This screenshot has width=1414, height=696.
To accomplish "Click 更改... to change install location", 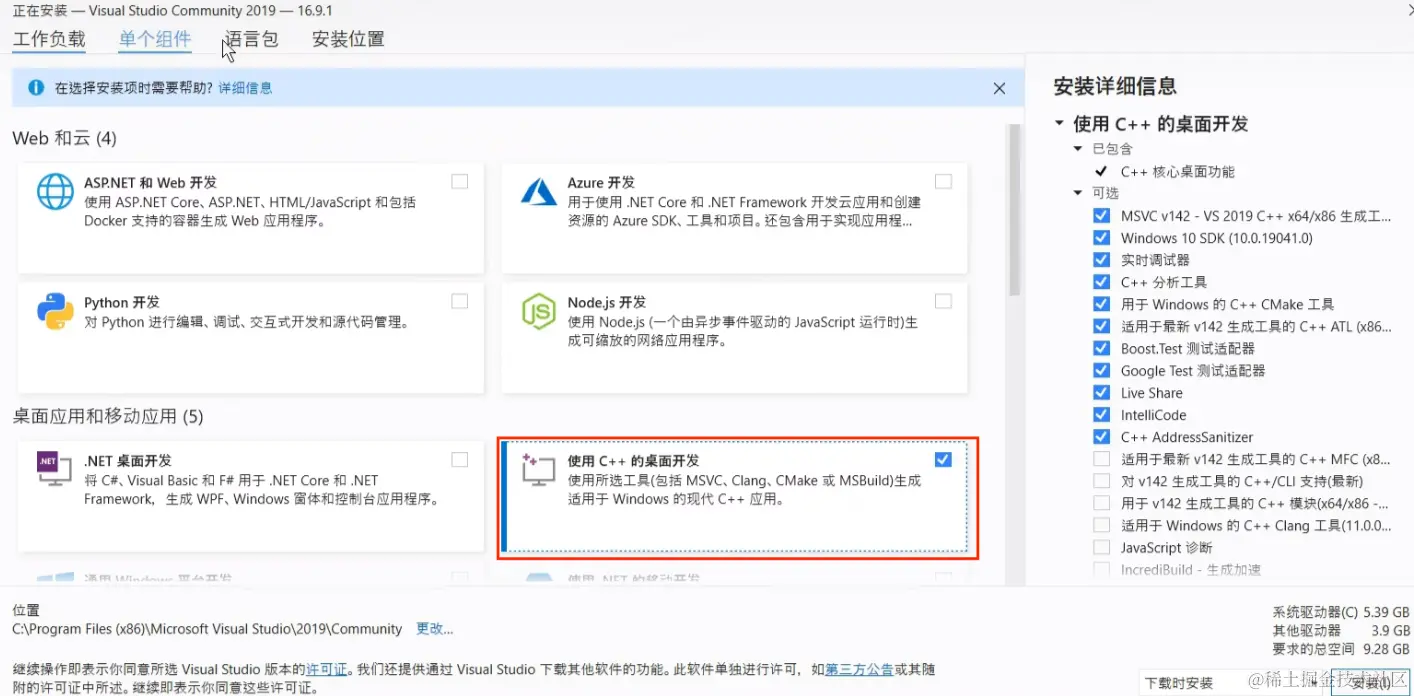I will (x=435, y=629).
